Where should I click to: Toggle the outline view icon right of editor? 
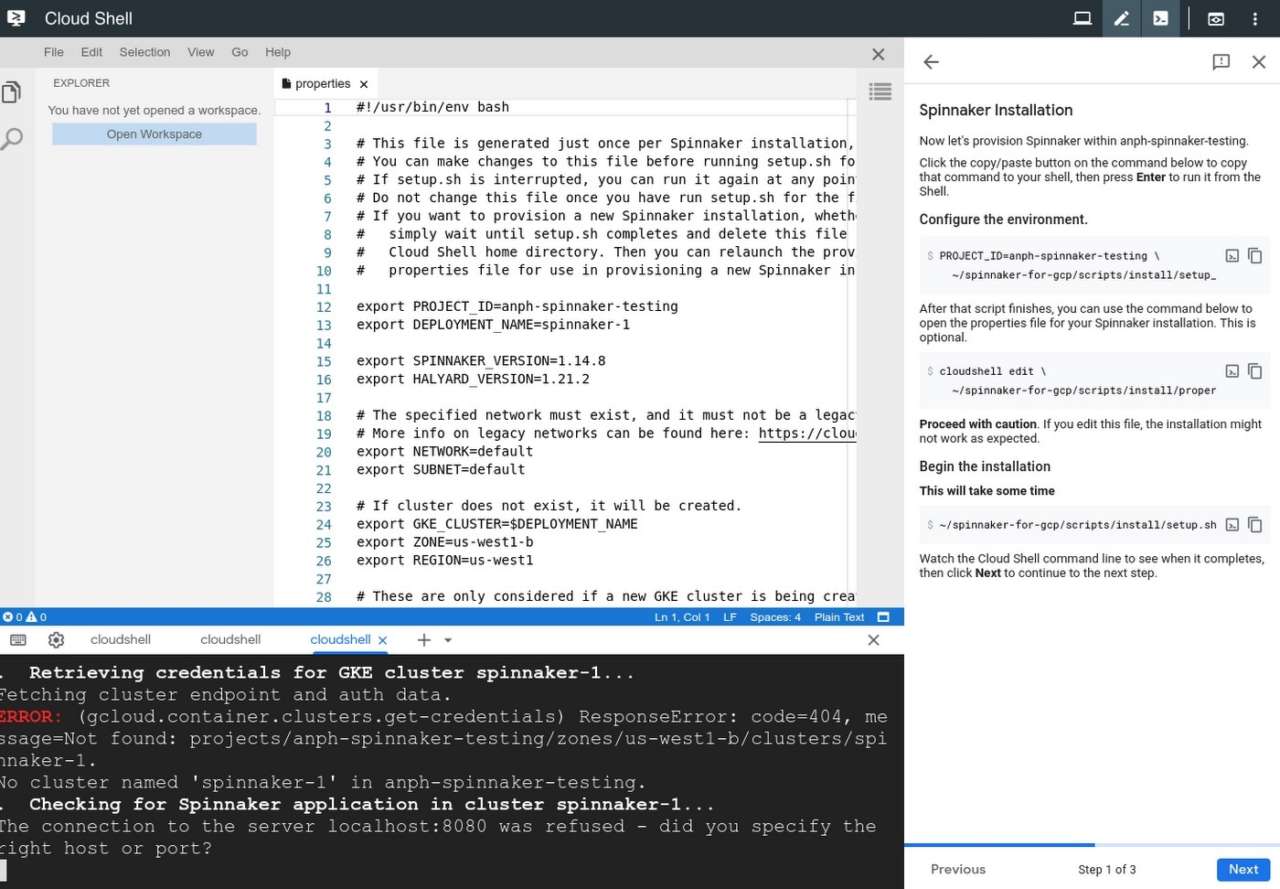click(x=880, y=92)
